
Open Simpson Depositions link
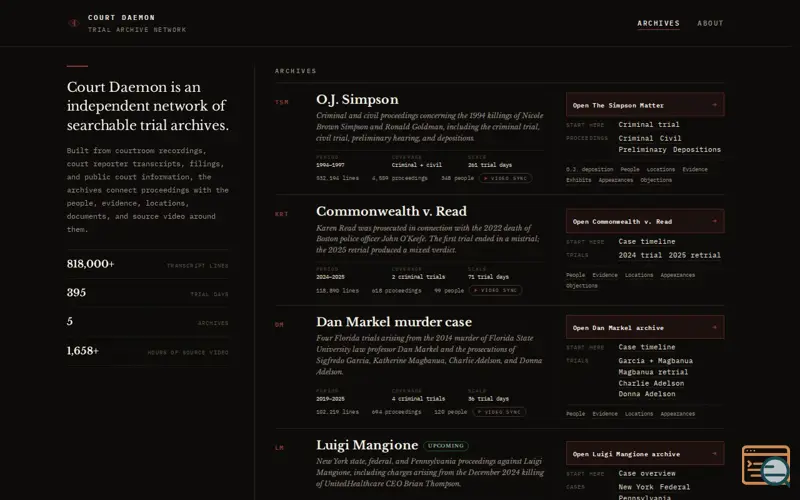pos(696,149)
